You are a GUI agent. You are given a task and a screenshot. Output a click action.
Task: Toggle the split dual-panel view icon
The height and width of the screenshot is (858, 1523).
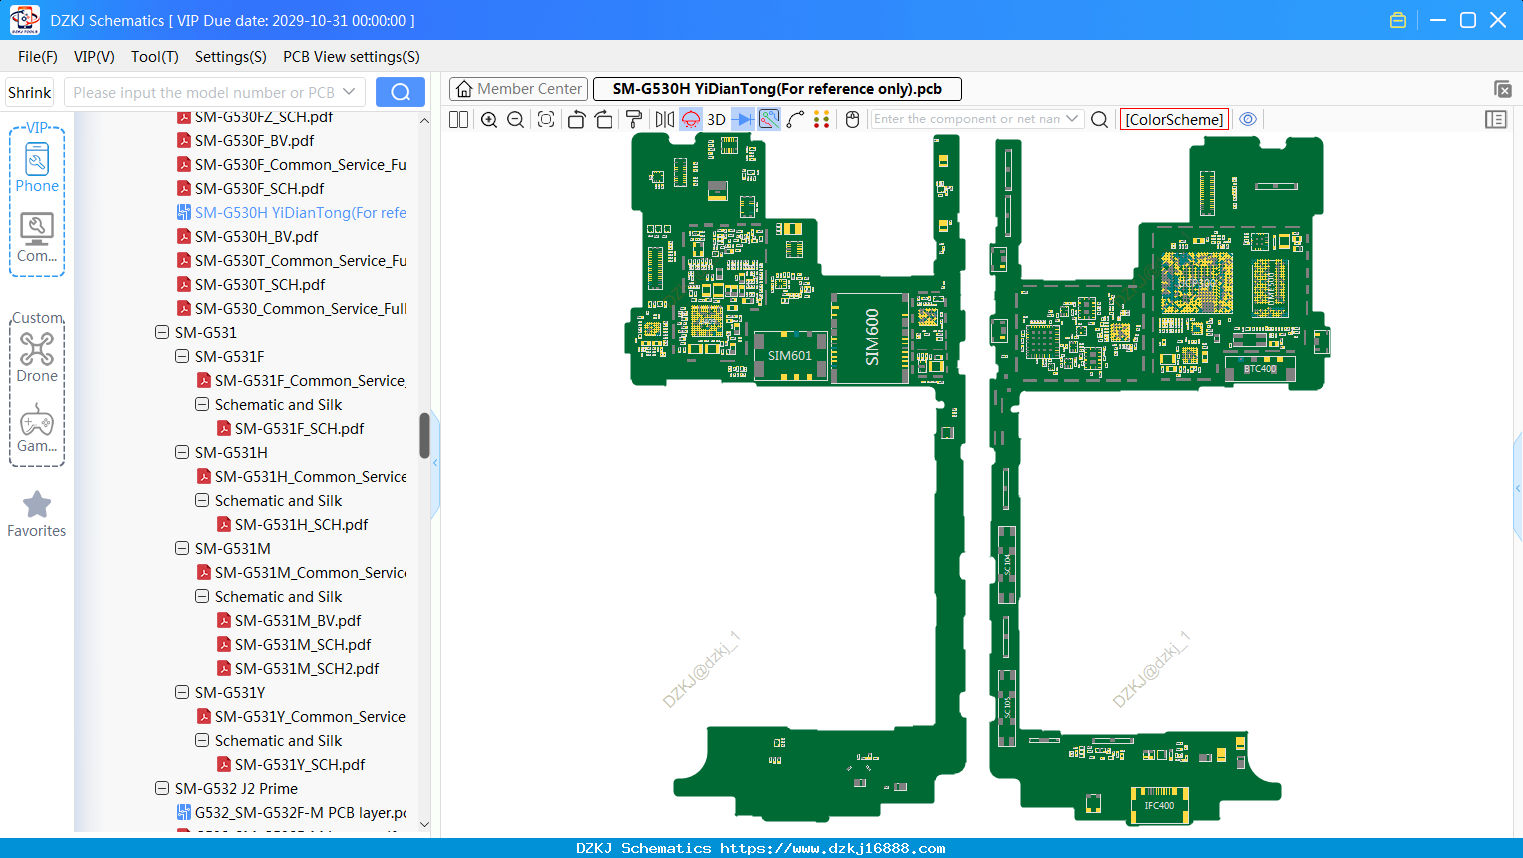458,119
